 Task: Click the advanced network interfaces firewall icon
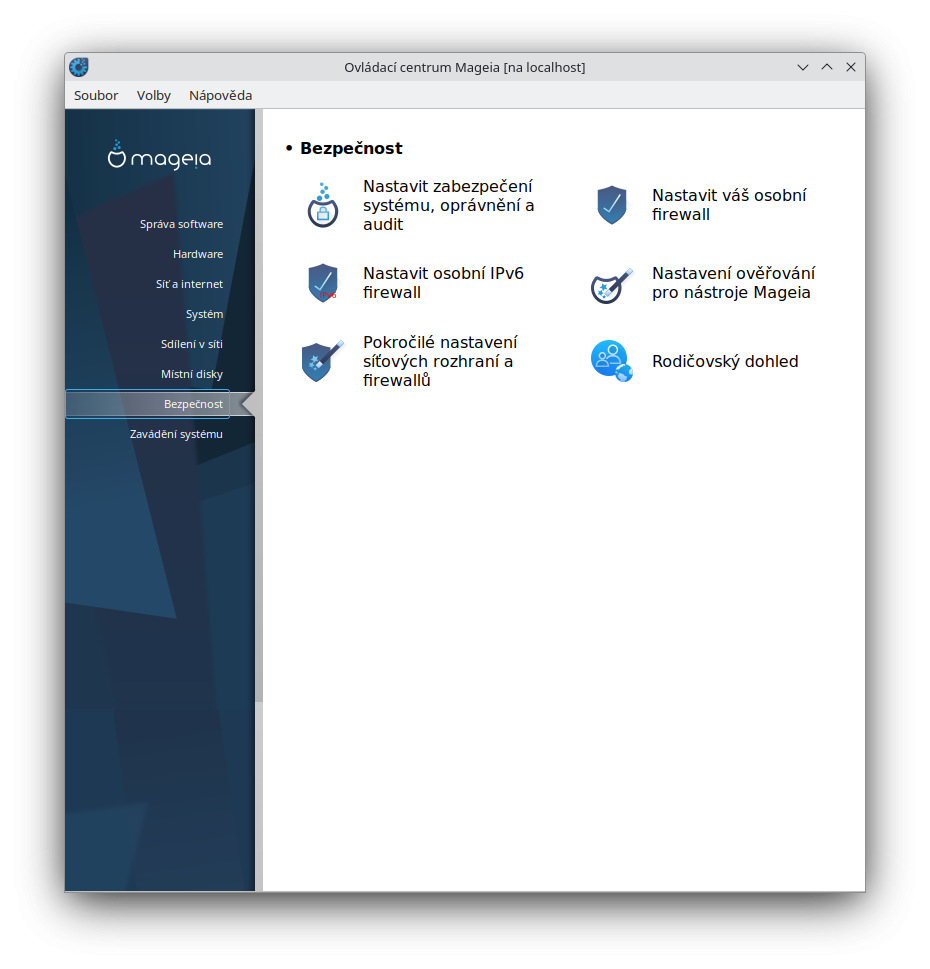pyautogui.click(x=322, y=361)
